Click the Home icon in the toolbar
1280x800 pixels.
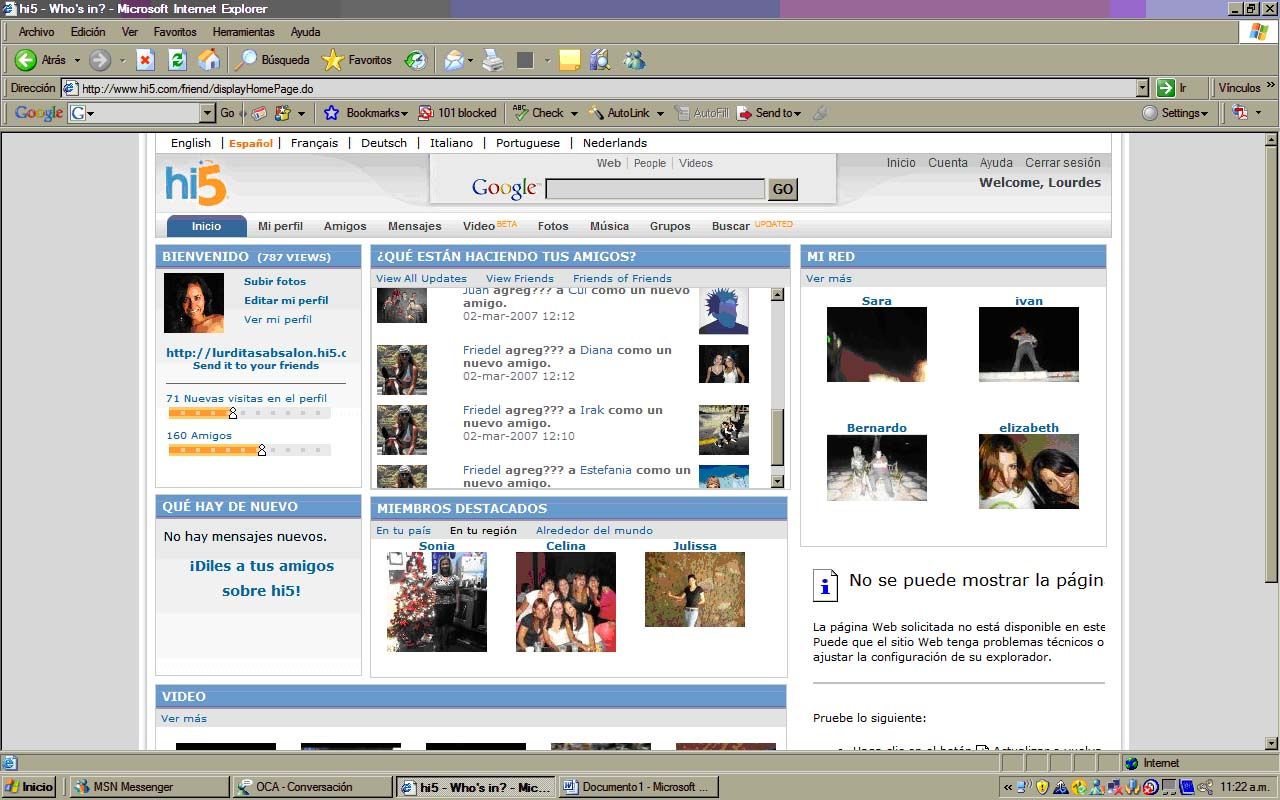pos(209,60)
